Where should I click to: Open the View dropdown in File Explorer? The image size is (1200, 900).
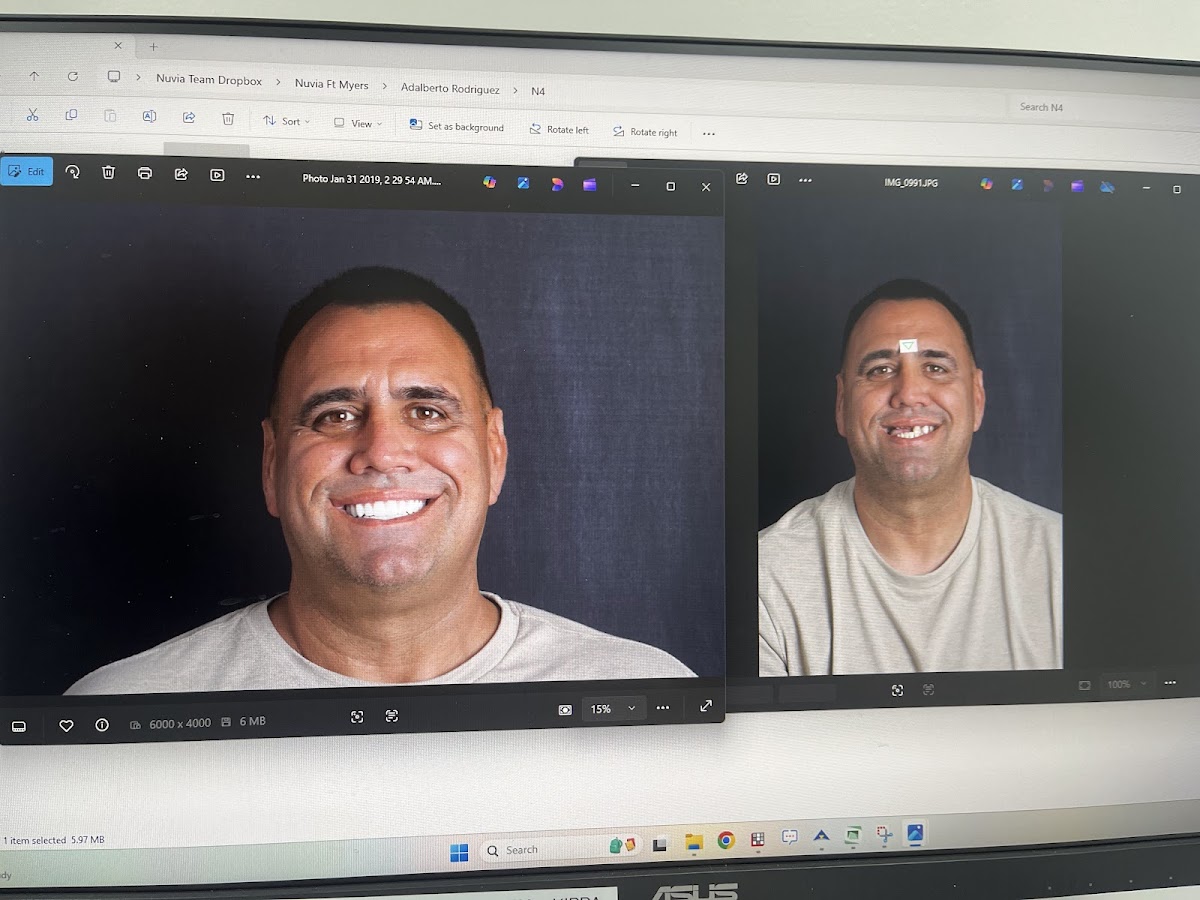pyautogui.click(x=357, y=123)
